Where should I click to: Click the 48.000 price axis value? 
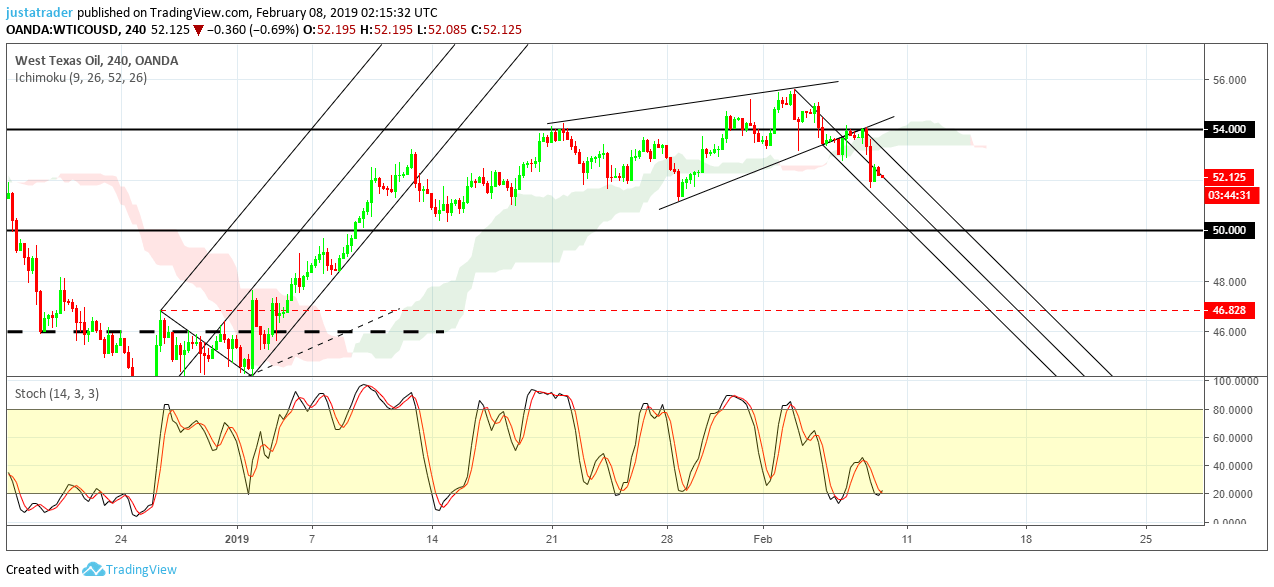point(1229,282)
